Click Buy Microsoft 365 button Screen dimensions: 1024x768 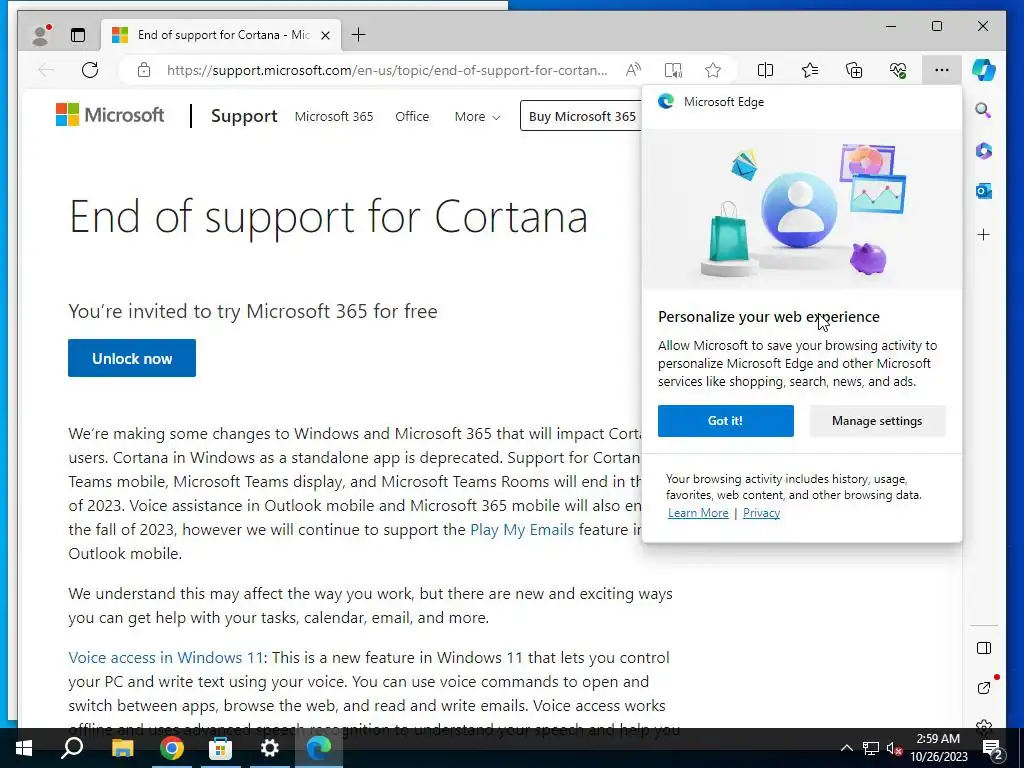click(x=581, y=116)
